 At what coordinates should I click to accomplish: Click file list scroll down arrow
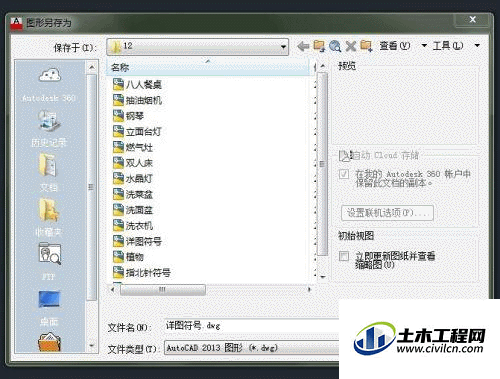323,277
